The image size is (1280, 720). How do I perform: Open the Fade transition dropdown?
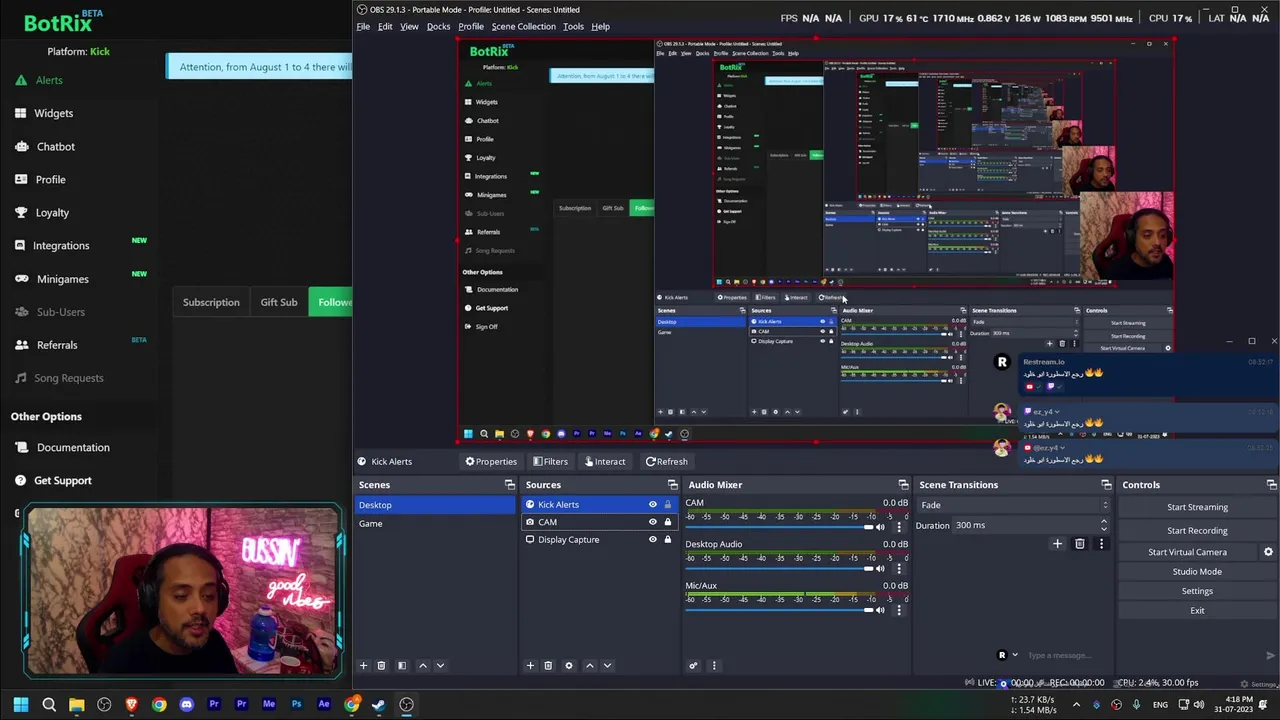1014,505
